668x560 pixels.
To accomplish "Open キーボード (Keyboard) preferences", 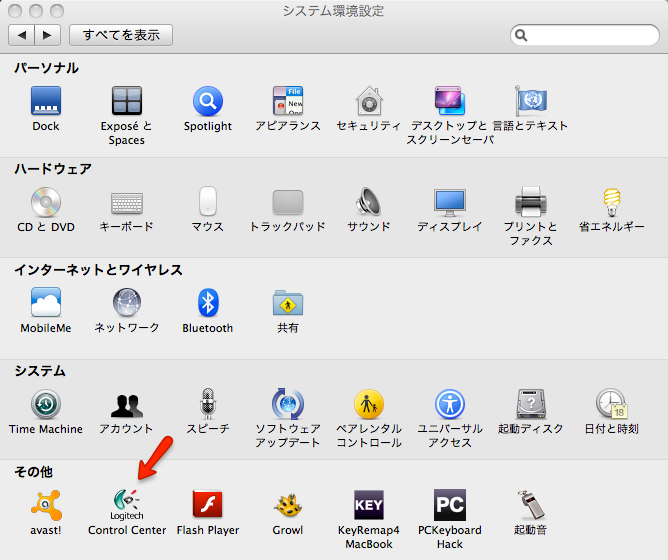I will (127, 202).
